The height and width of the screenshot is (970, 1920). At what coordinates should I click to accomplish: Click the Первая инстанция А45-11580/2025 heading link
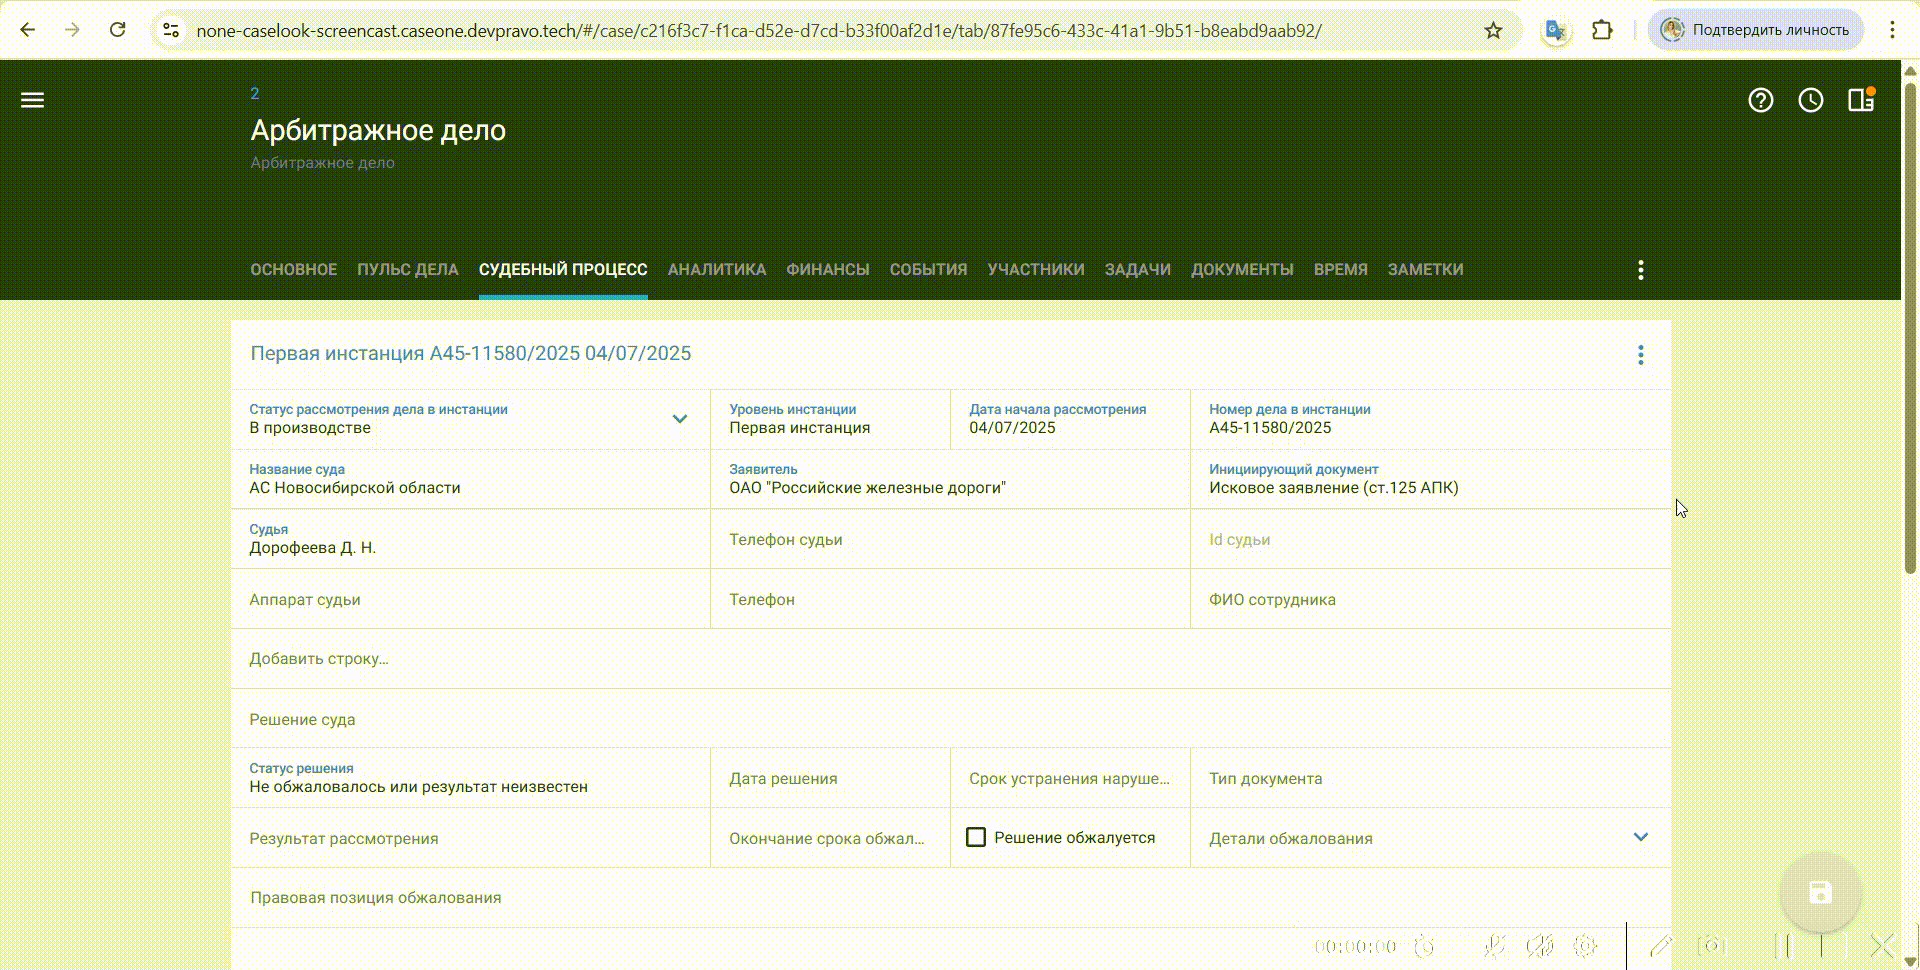tap(470, 354)
